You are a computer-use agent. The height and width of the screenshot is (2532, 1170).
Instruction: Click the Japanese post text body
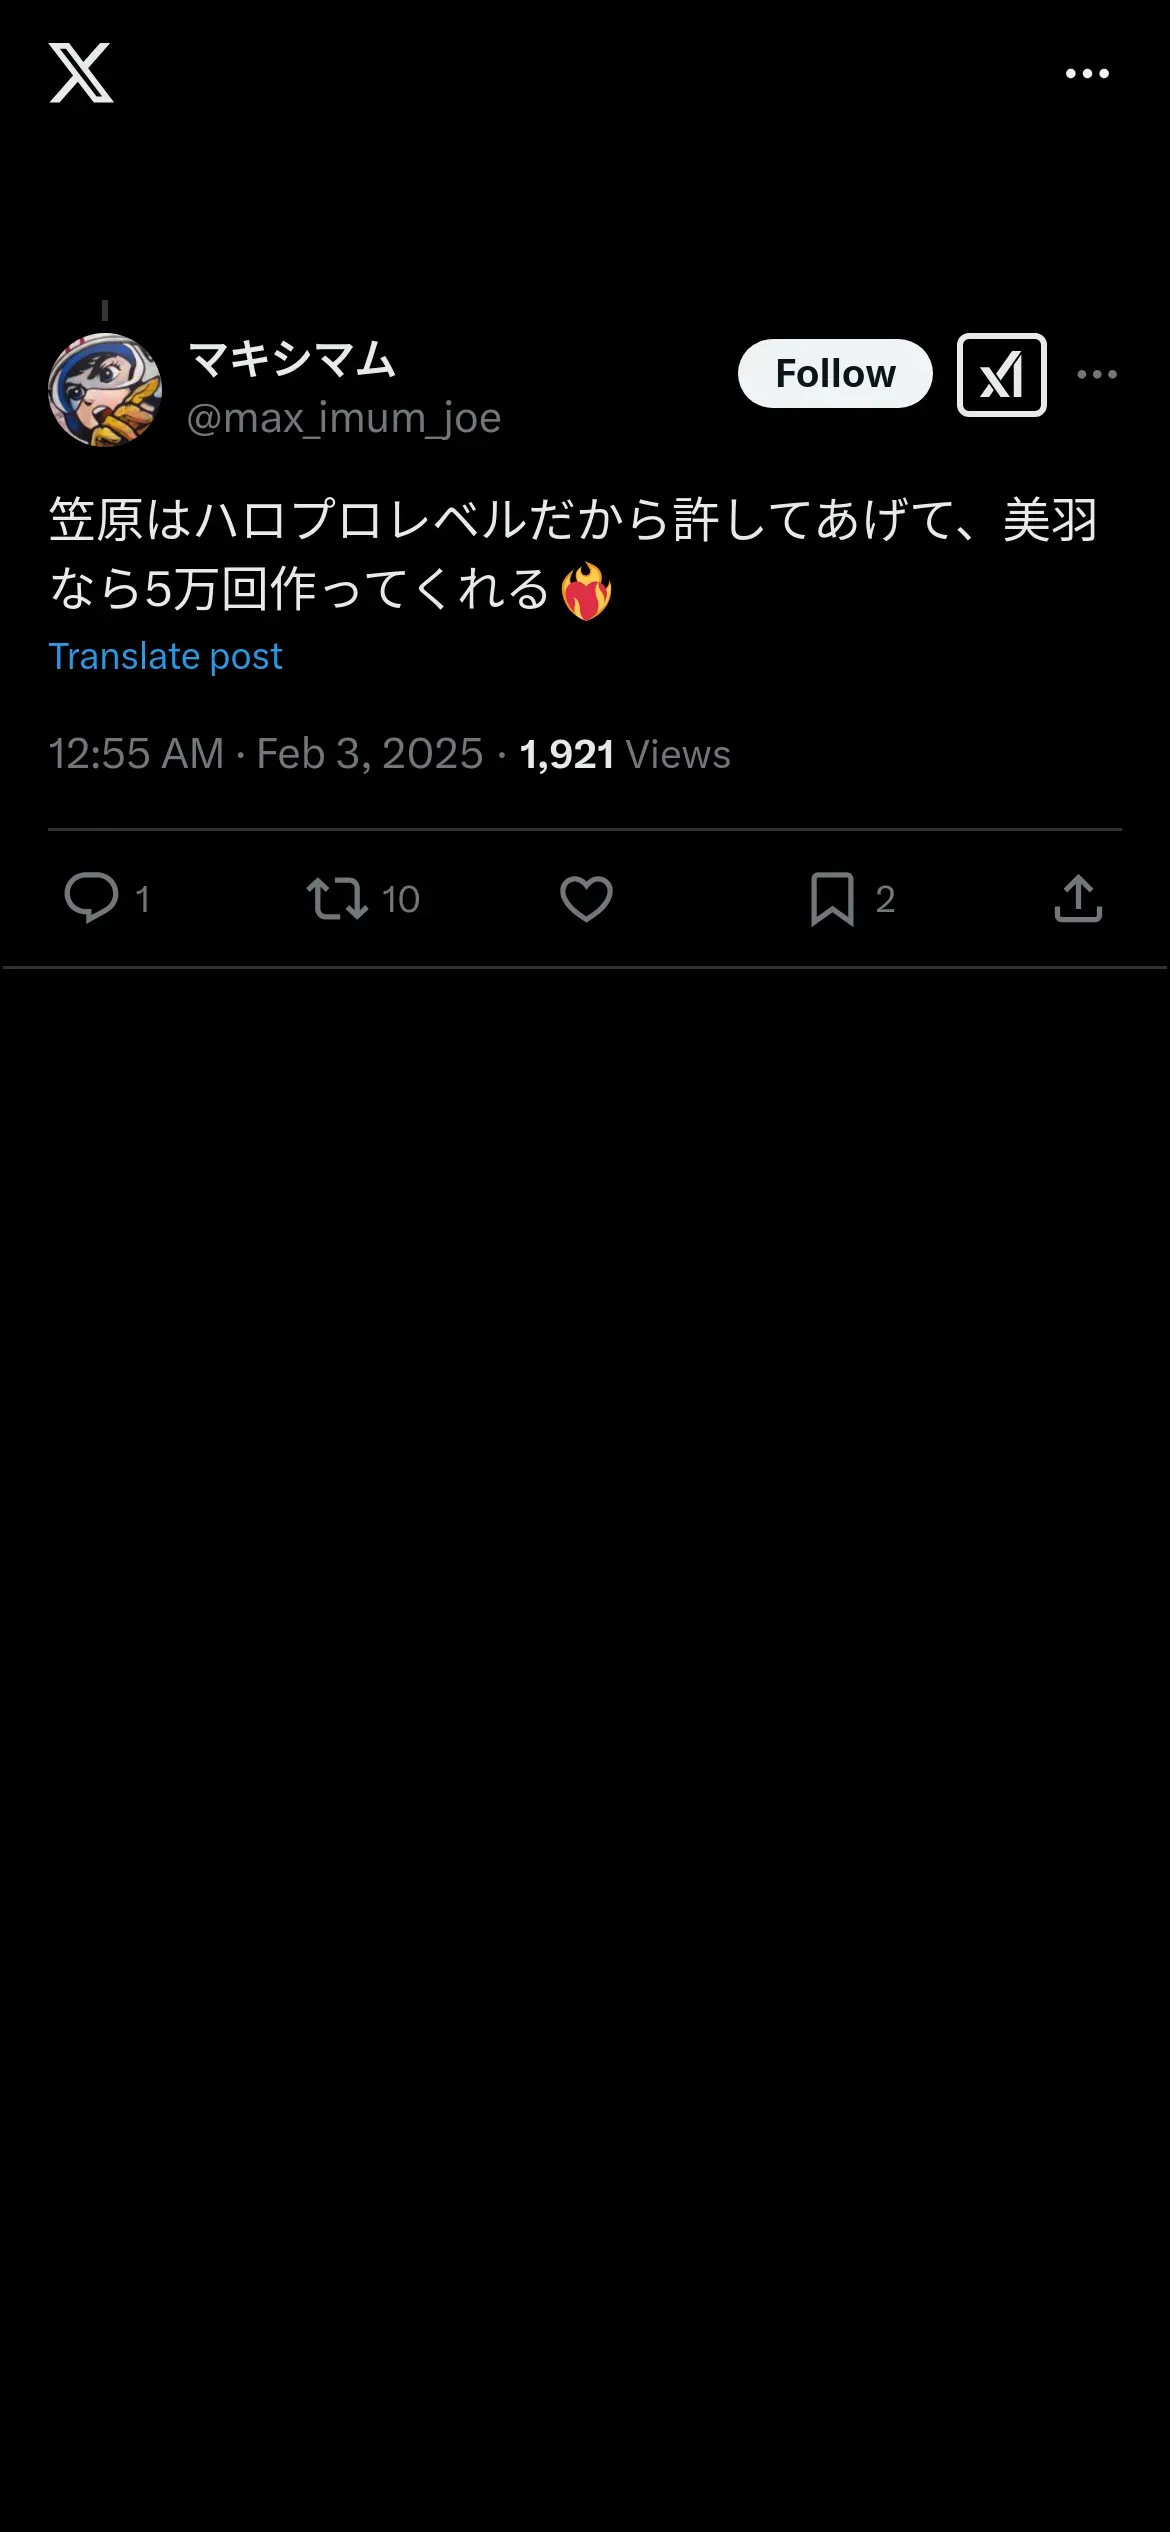(570, 522)
